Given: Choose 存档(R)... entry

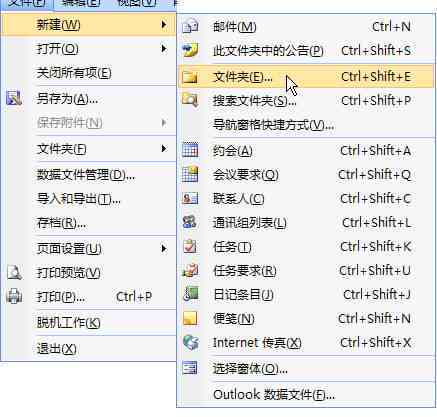Looking at the screenshot, I should 88,223.
